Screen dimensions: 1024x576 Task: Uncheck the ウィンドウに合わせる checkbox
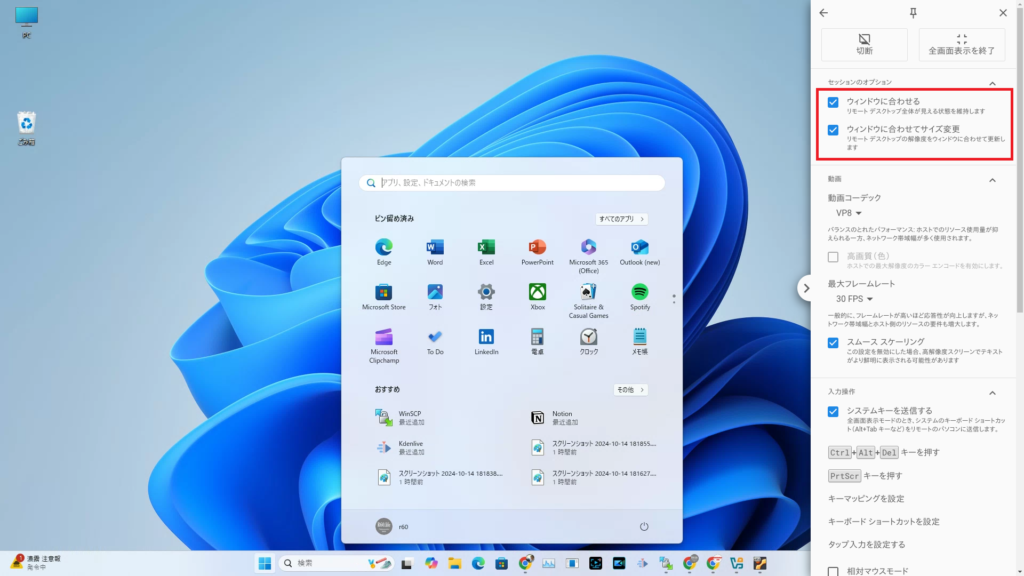pyautogui.click(x=833, y=102)
